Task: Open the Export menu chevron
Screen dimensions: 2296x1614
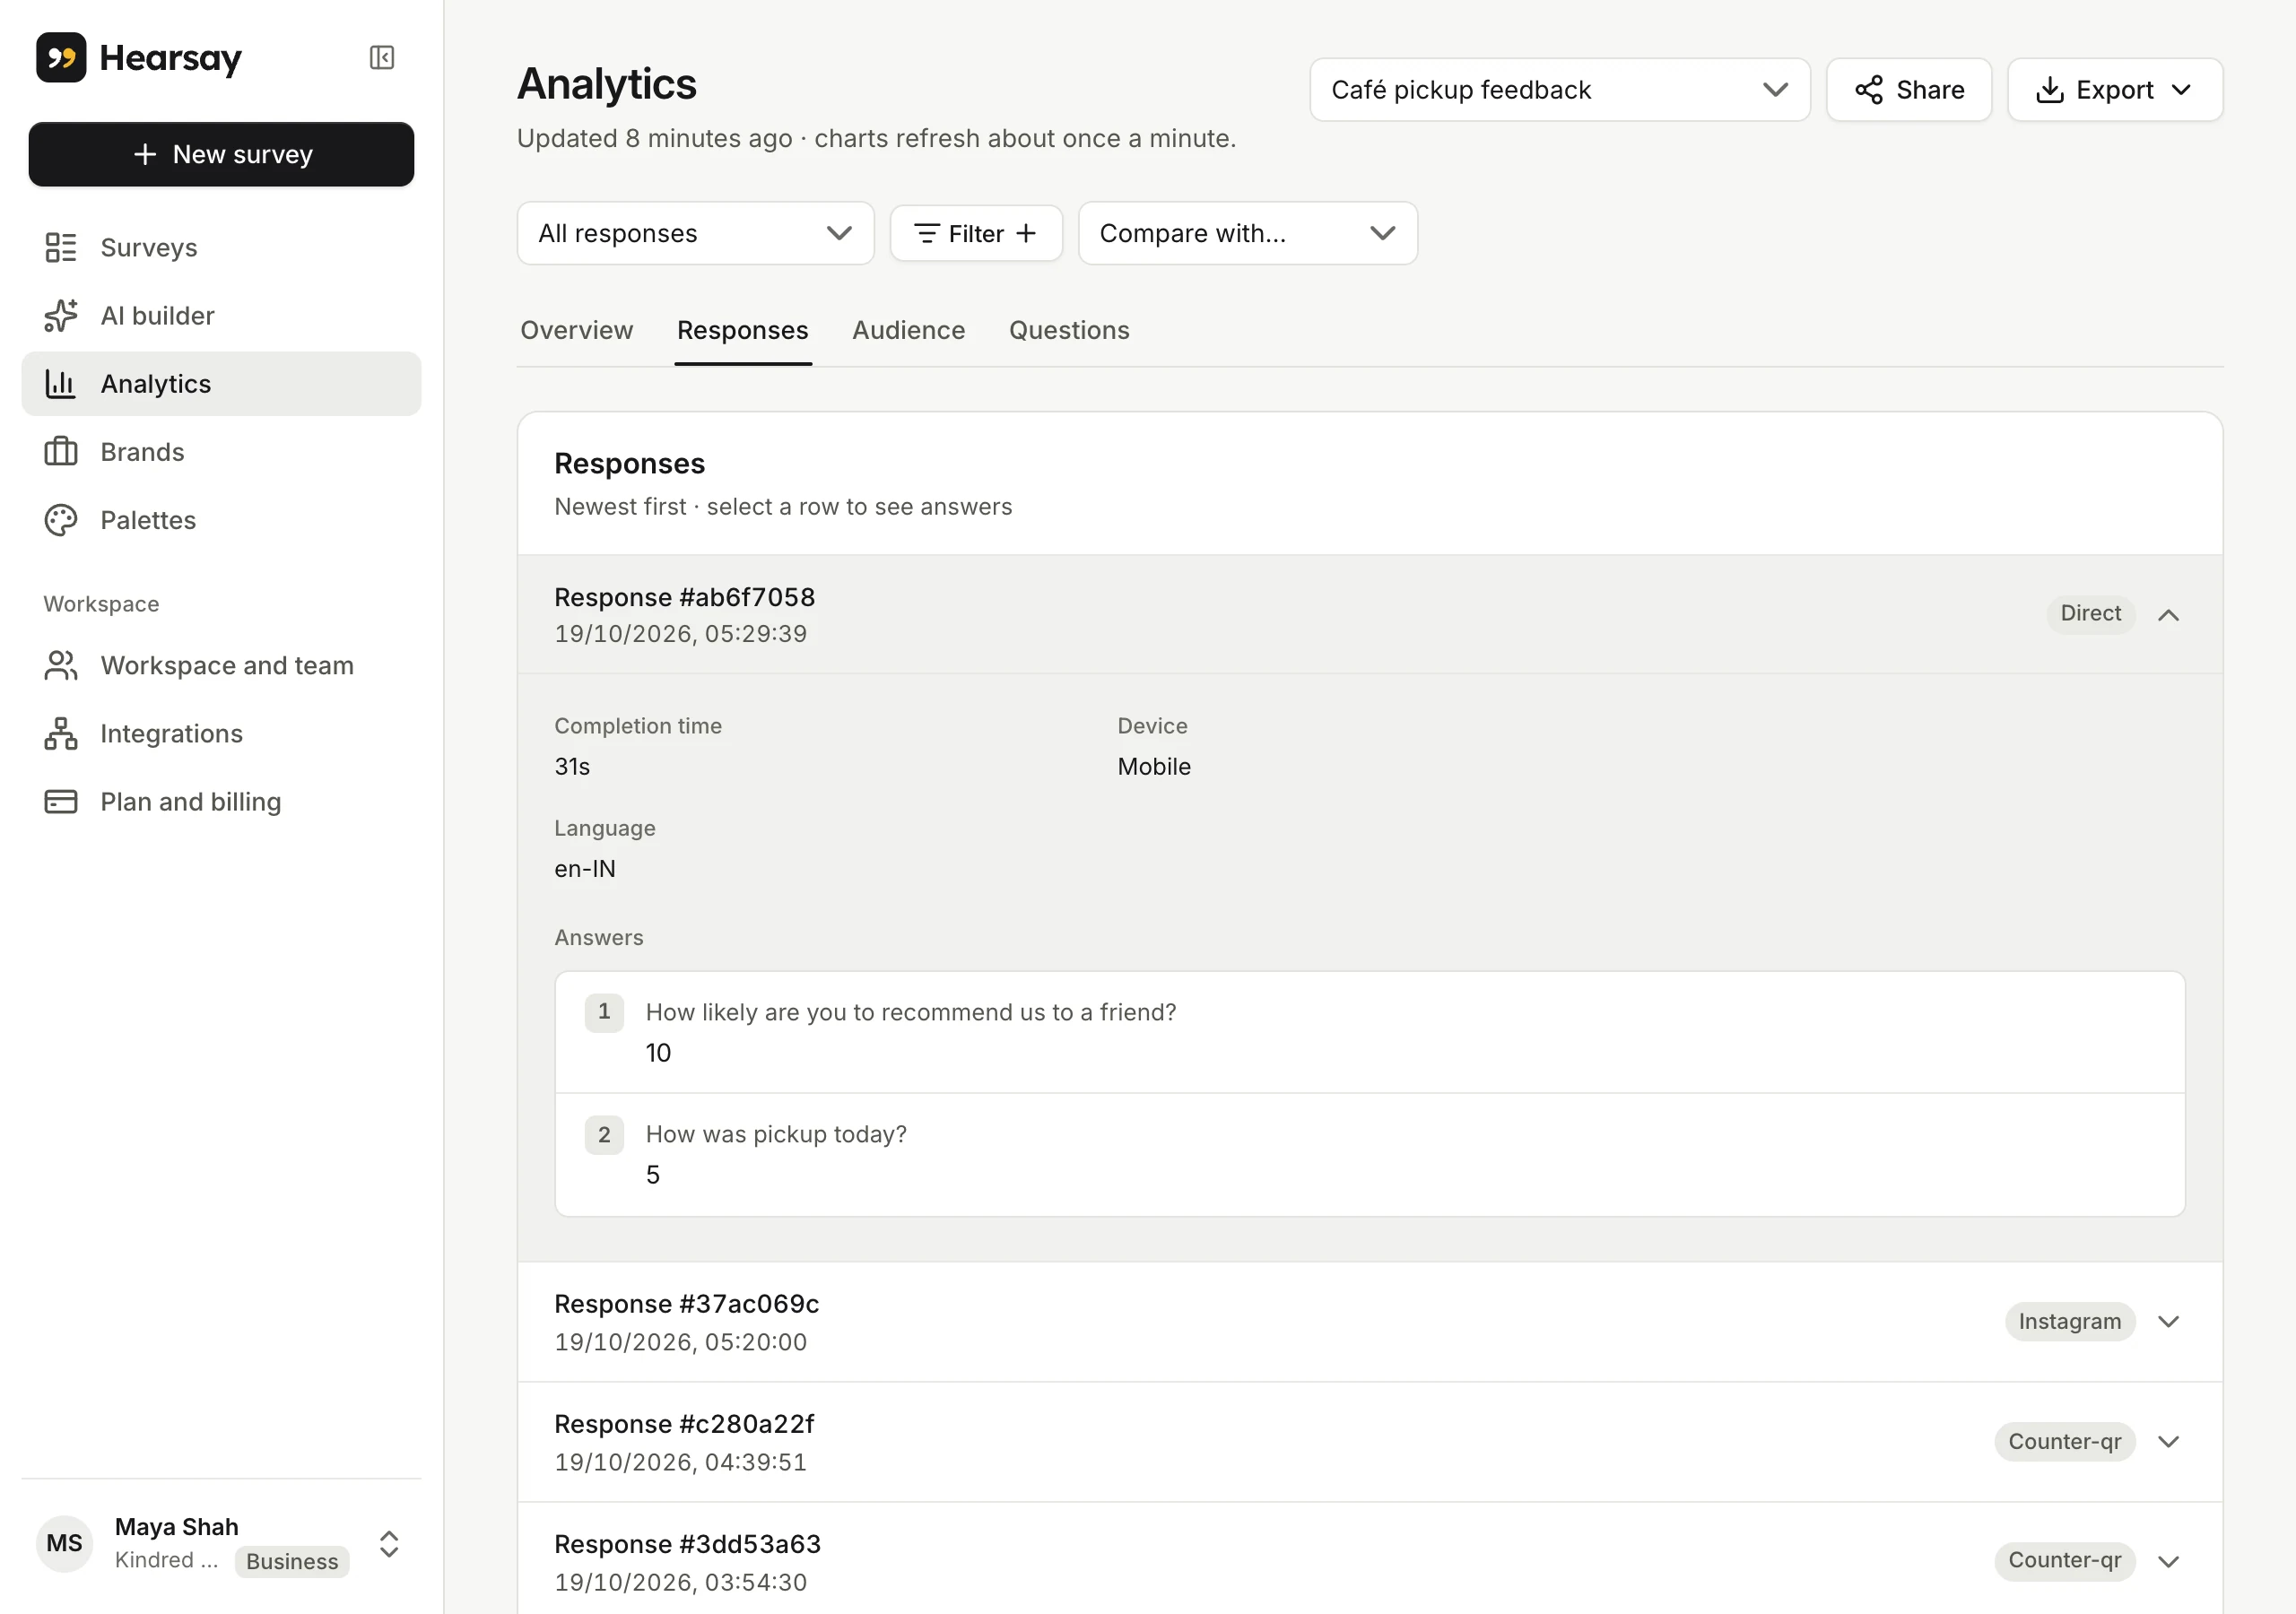Action: (x=2182, y=90)
